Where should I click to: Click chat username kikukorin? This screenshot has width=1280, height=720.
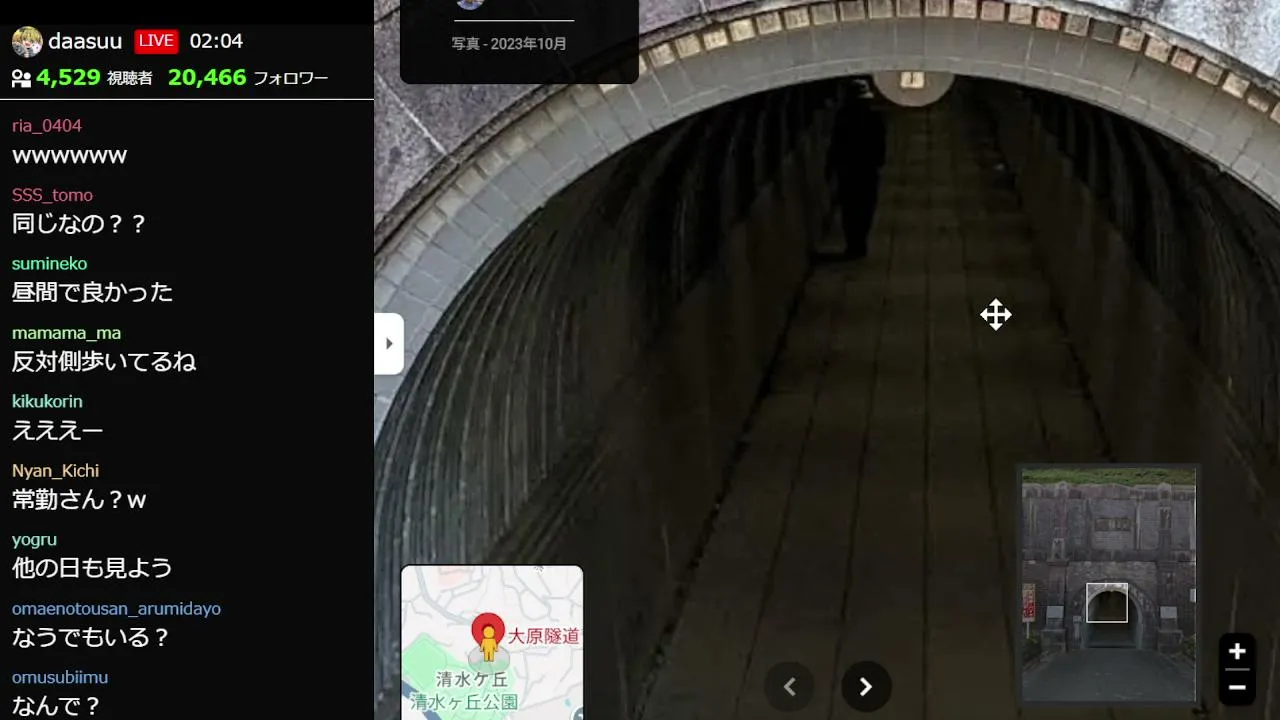[47, 402]
